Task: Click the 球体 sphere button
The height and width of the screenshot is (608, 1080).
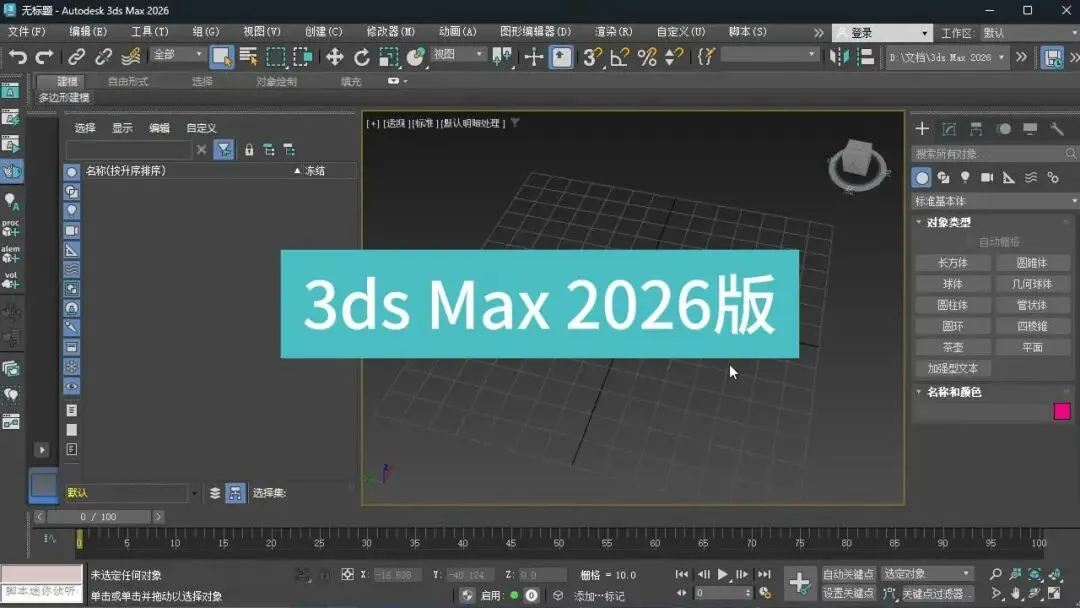Action: point(953,284)
